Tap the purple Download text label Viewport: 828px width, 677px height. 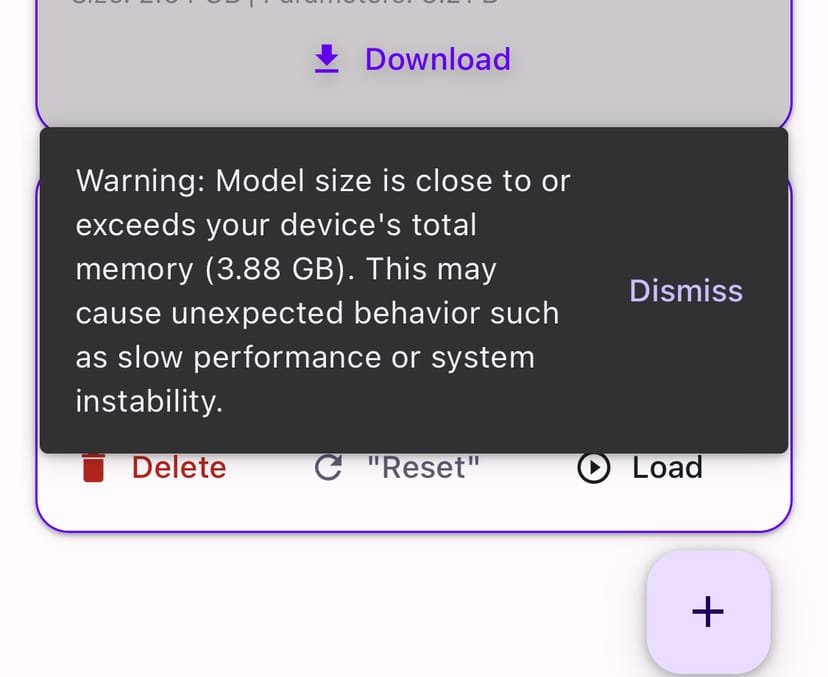click(437, 60)
